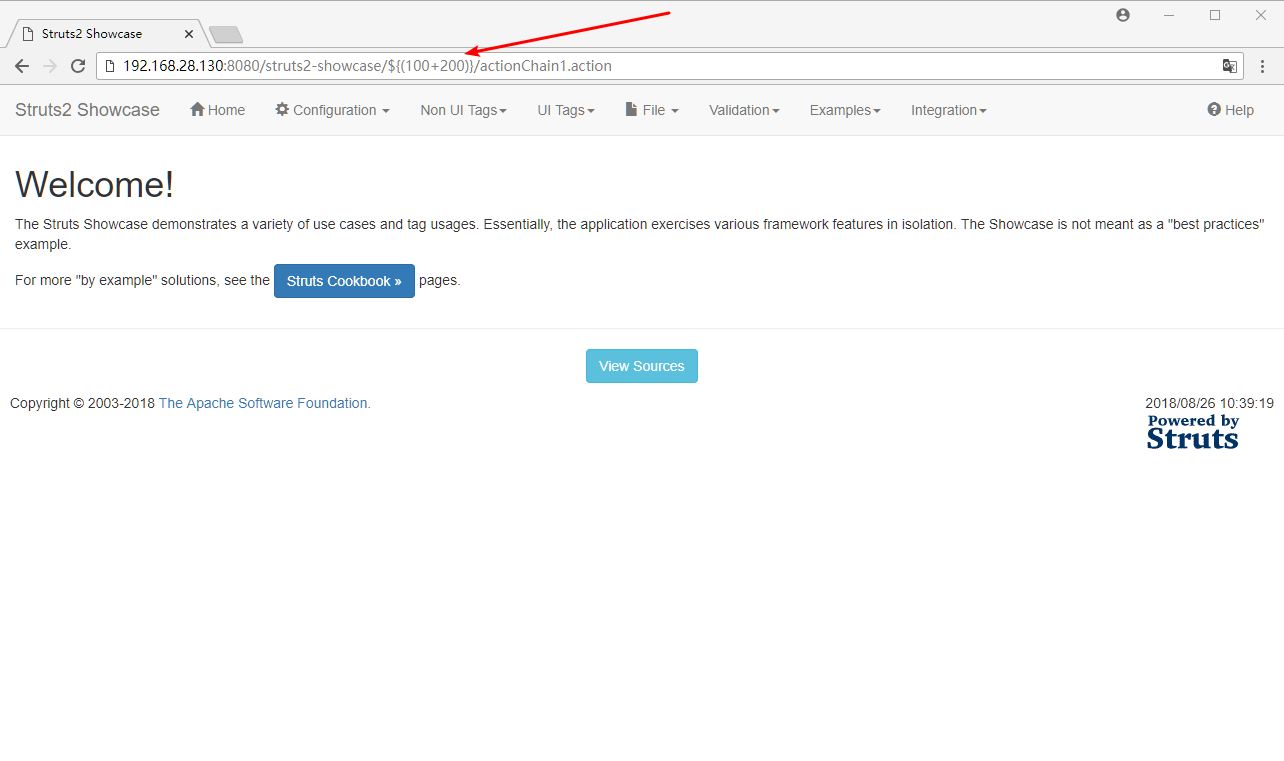Open the Examples dropdown menu
This screenshot has height=761, width=1284.
pyautogui.click(x=845, y=110)
